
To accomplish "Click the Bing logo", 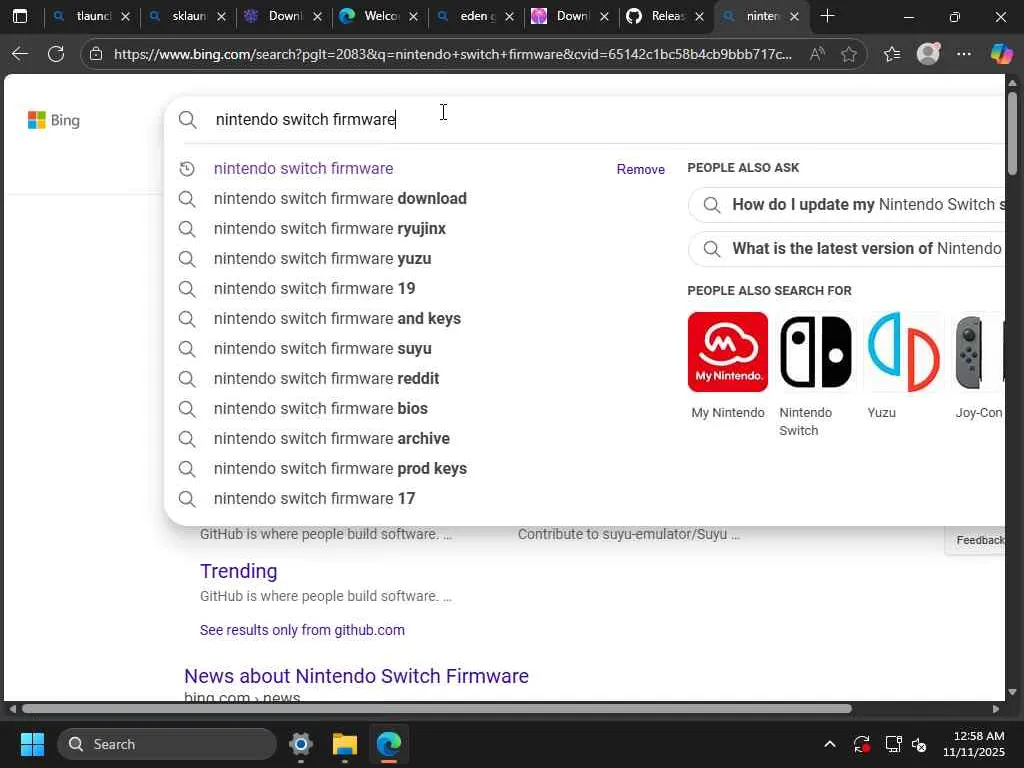I will click(54, 120).
